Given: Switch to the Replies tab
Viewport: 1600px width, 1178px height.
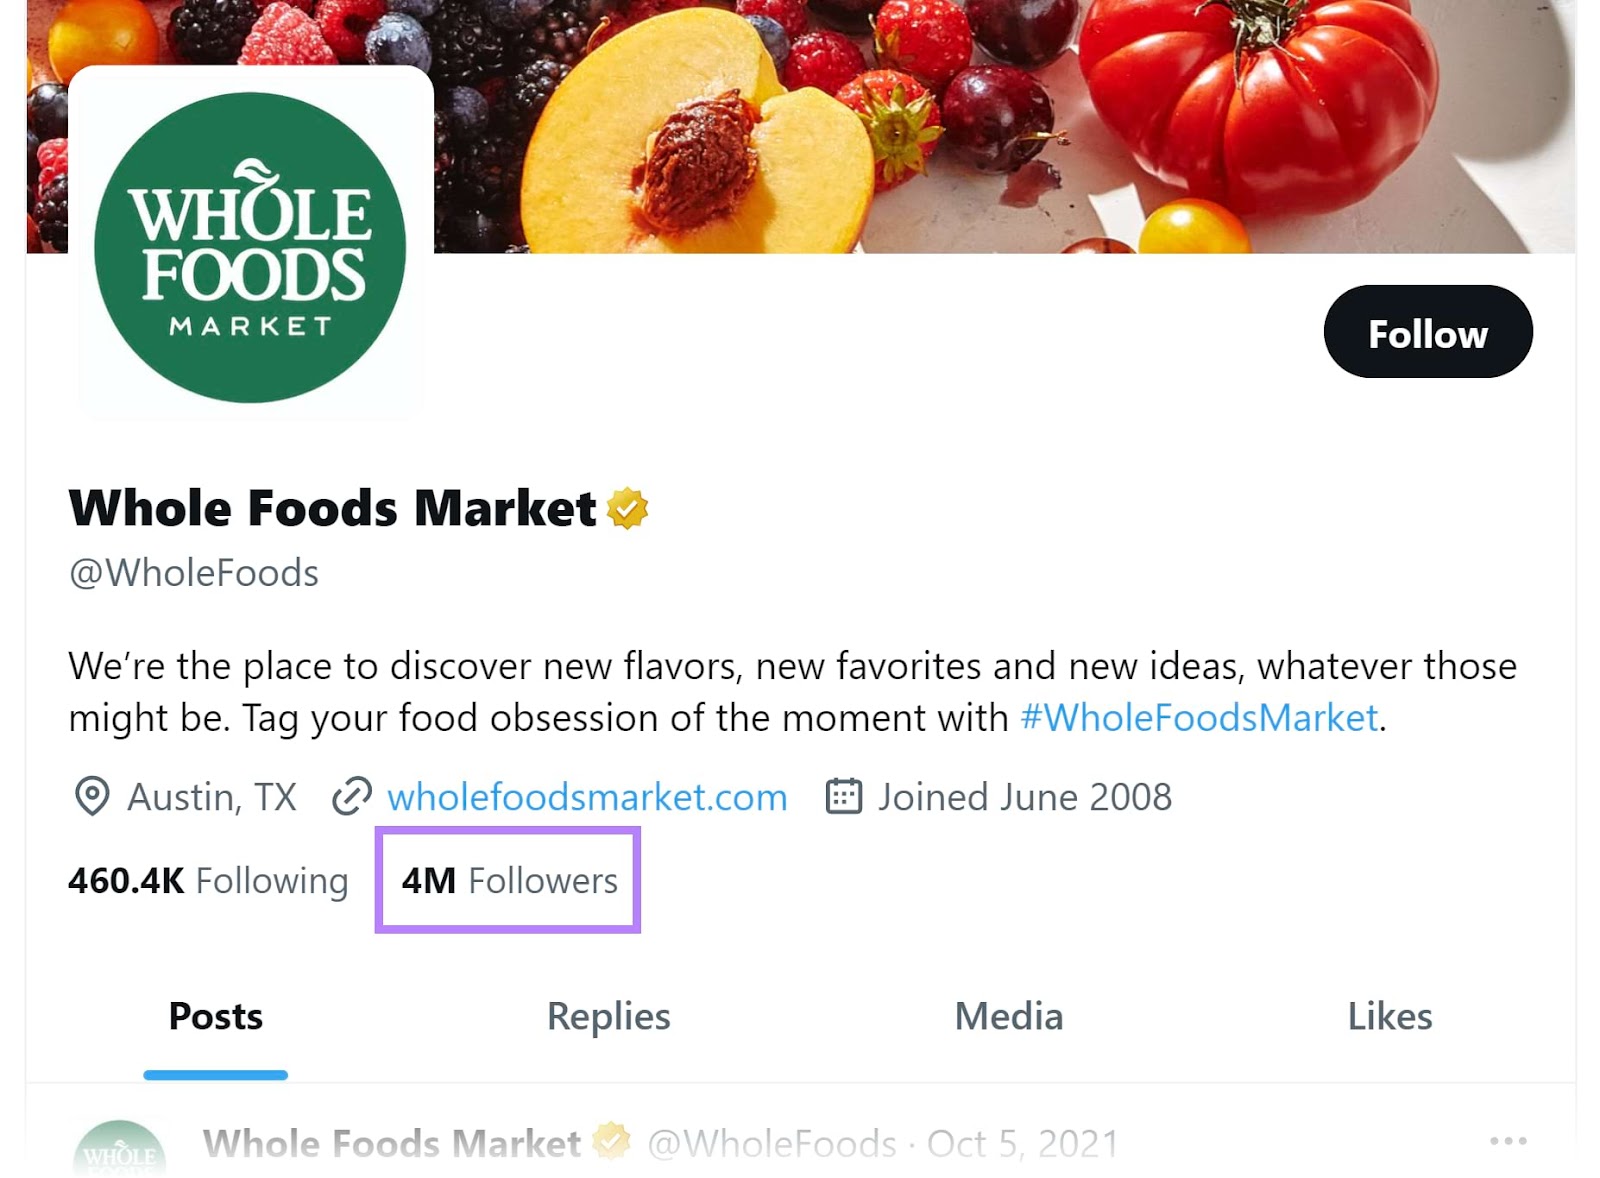Looking at the screenshot, I should 607,1016.
